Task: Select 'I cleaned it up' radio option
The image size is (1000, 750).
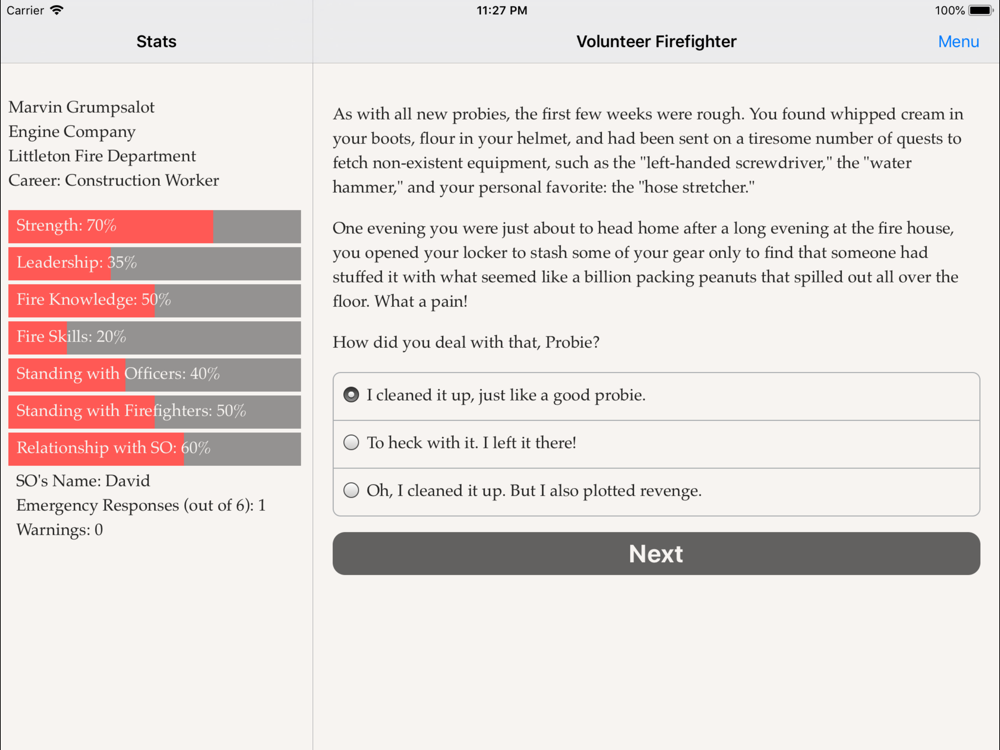Action: [x=351, y=395]
